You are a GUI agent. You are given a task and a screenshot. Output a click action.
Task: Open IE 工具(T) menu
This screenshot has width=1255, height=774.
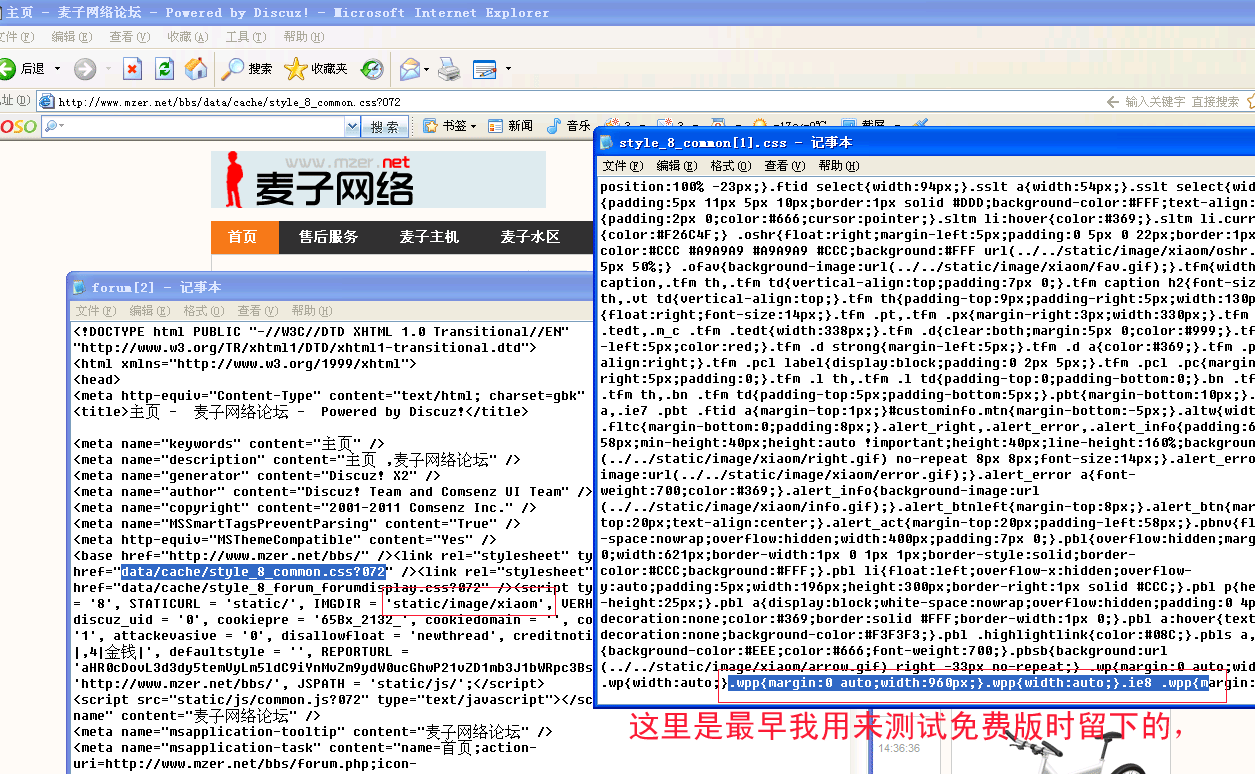point(246,37)
